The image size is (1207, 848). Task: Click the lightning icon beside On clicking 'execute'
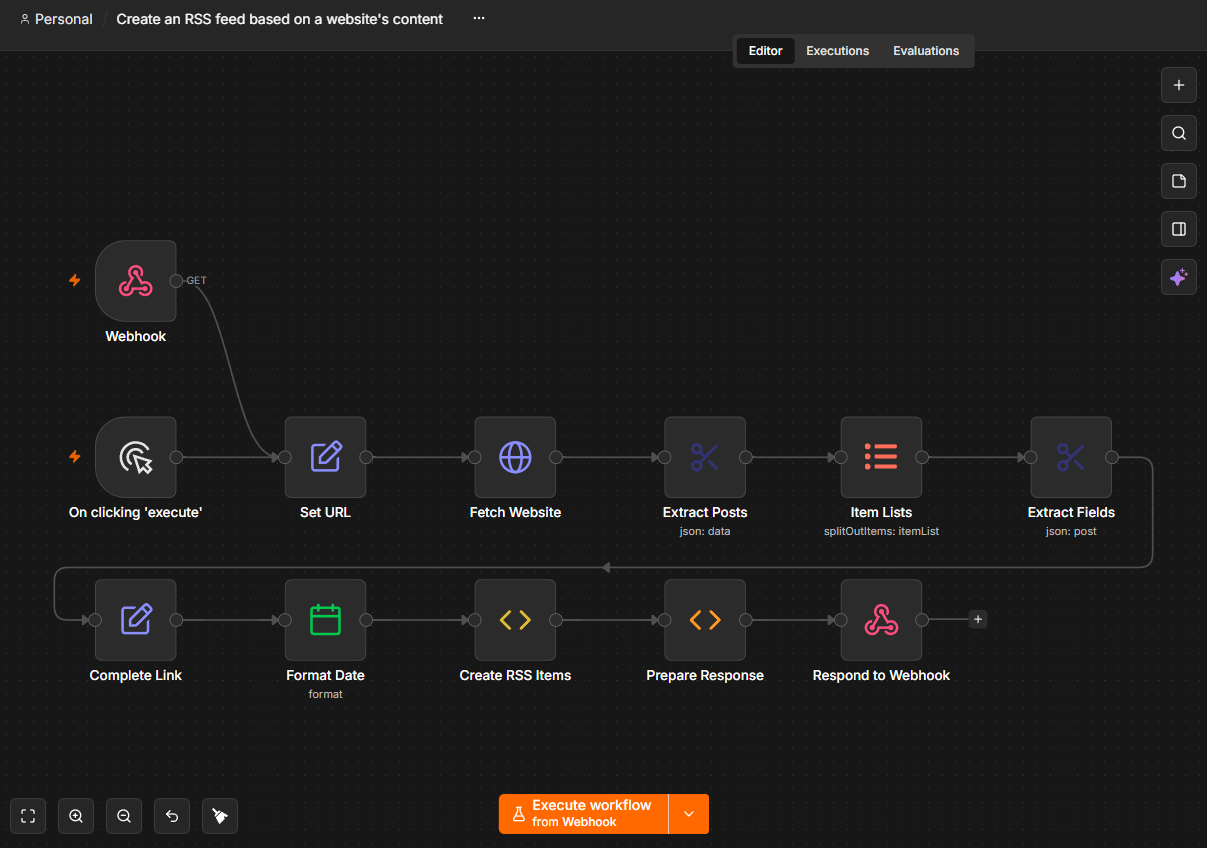click(x=74, y=457)
